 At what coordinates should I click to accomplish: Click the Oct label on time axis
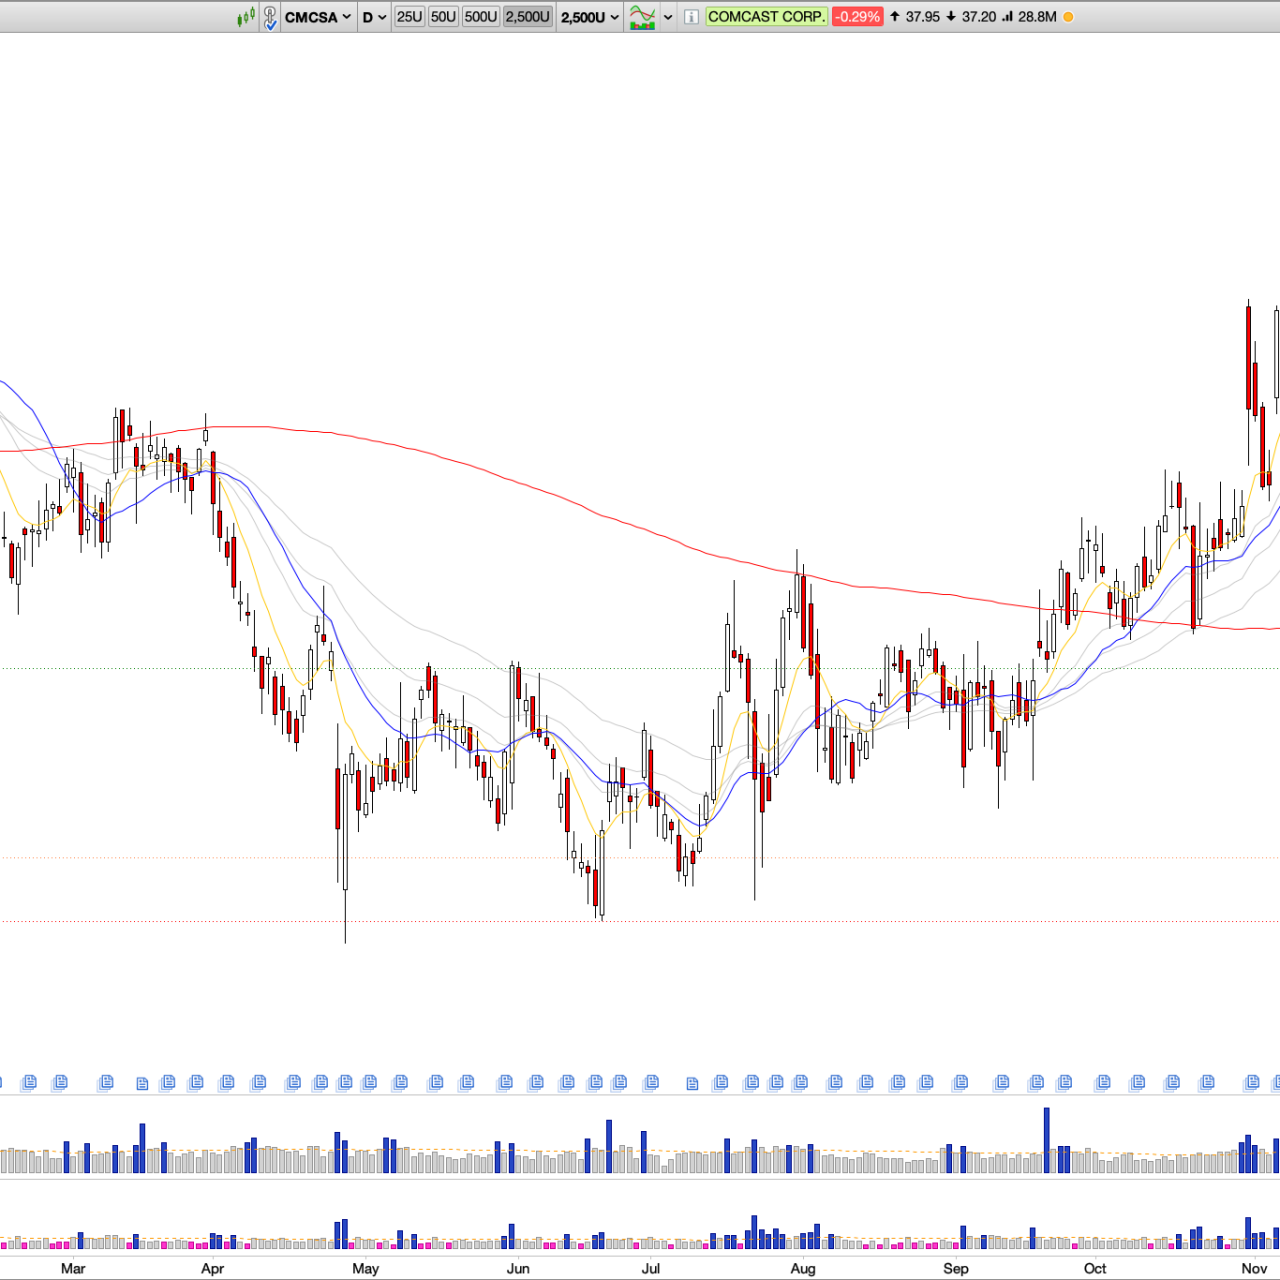[1095, 1268]
